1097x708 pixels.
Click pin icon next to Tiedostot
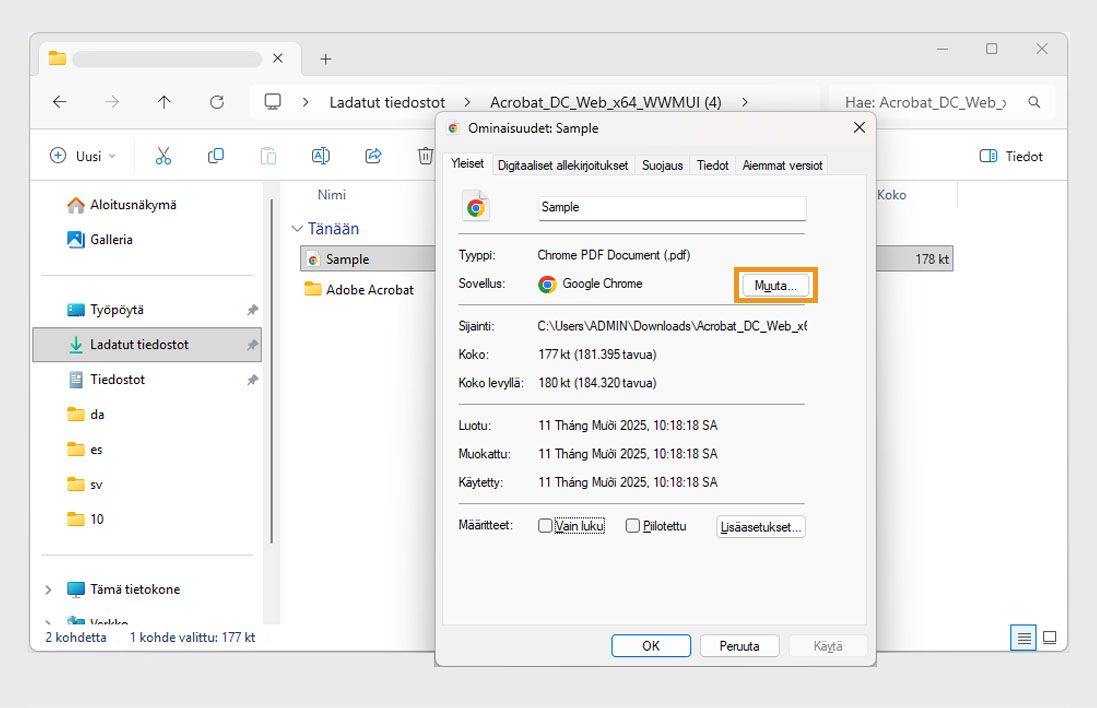click(253, 380)
